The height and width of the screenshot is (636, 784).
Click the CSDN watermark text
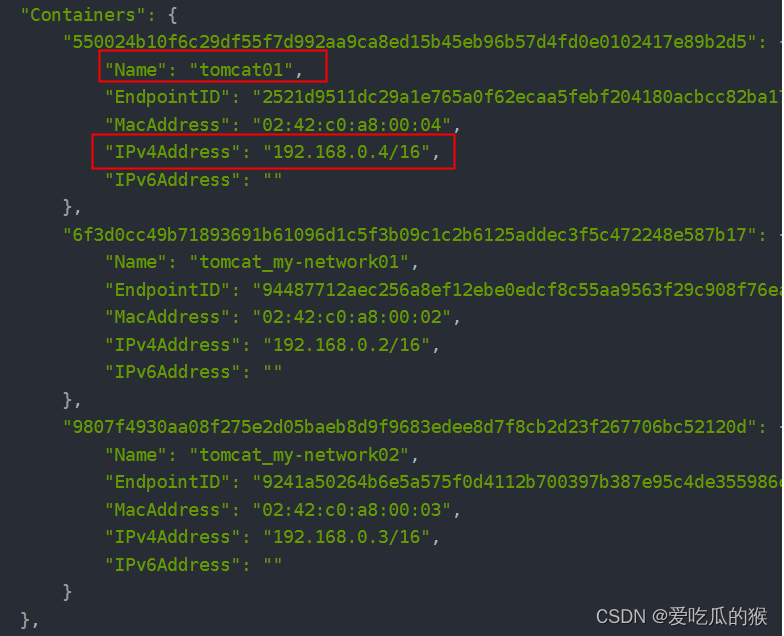[681, 616]
